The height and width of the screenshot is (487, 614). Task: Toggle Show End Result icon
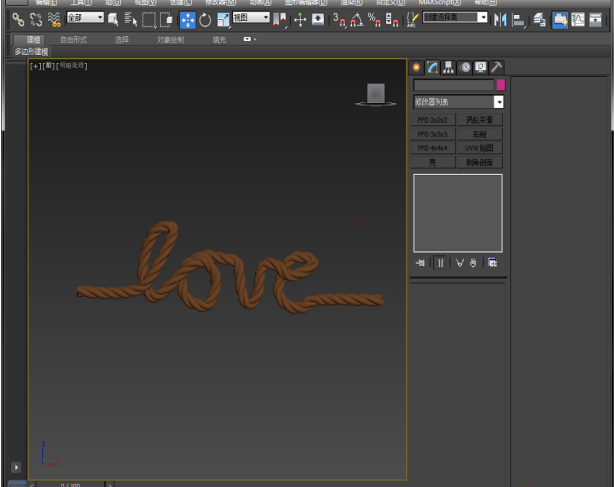click(x=441, y=263)
